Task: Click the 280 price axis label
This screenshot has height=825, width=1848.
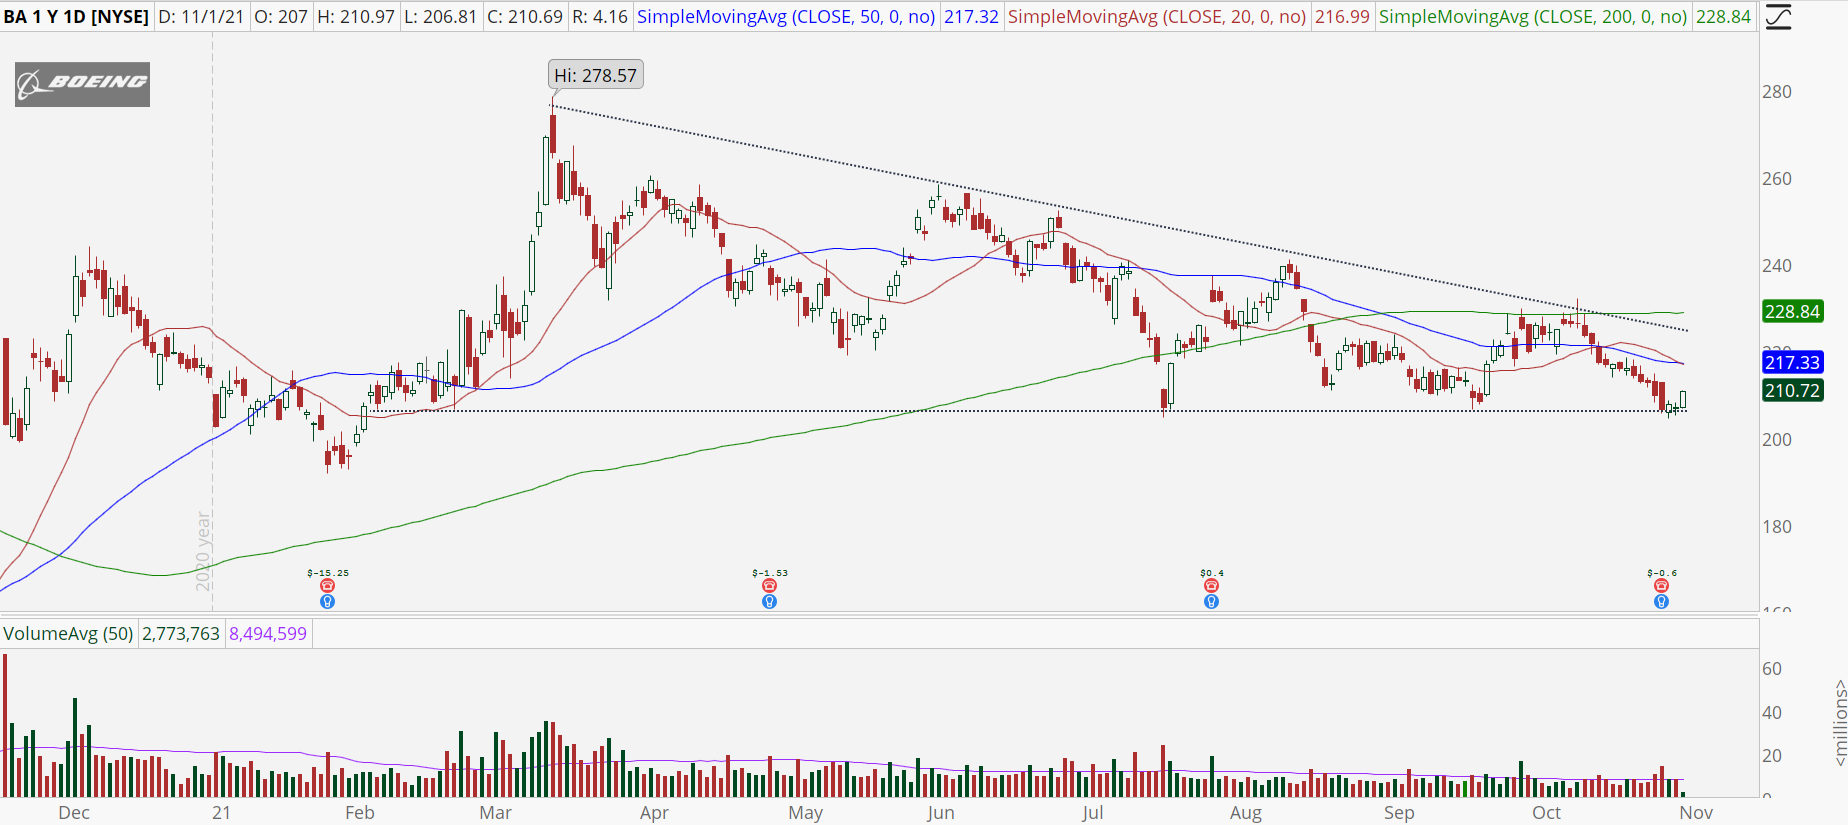Action: [1777, 92]
